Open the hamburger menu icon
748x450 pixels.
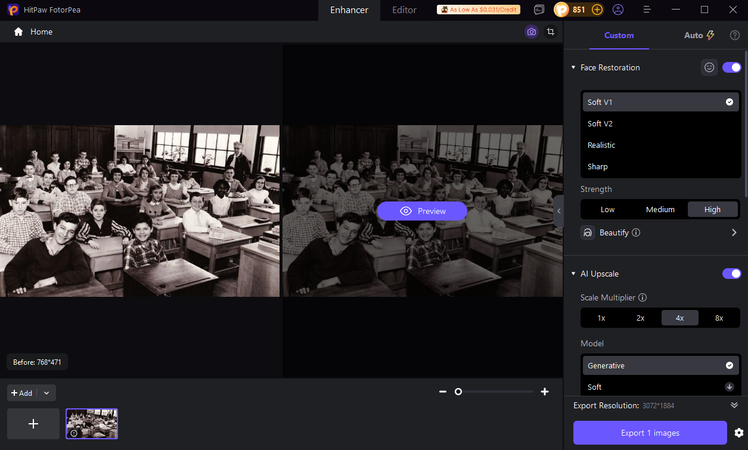tap(647, 10)
